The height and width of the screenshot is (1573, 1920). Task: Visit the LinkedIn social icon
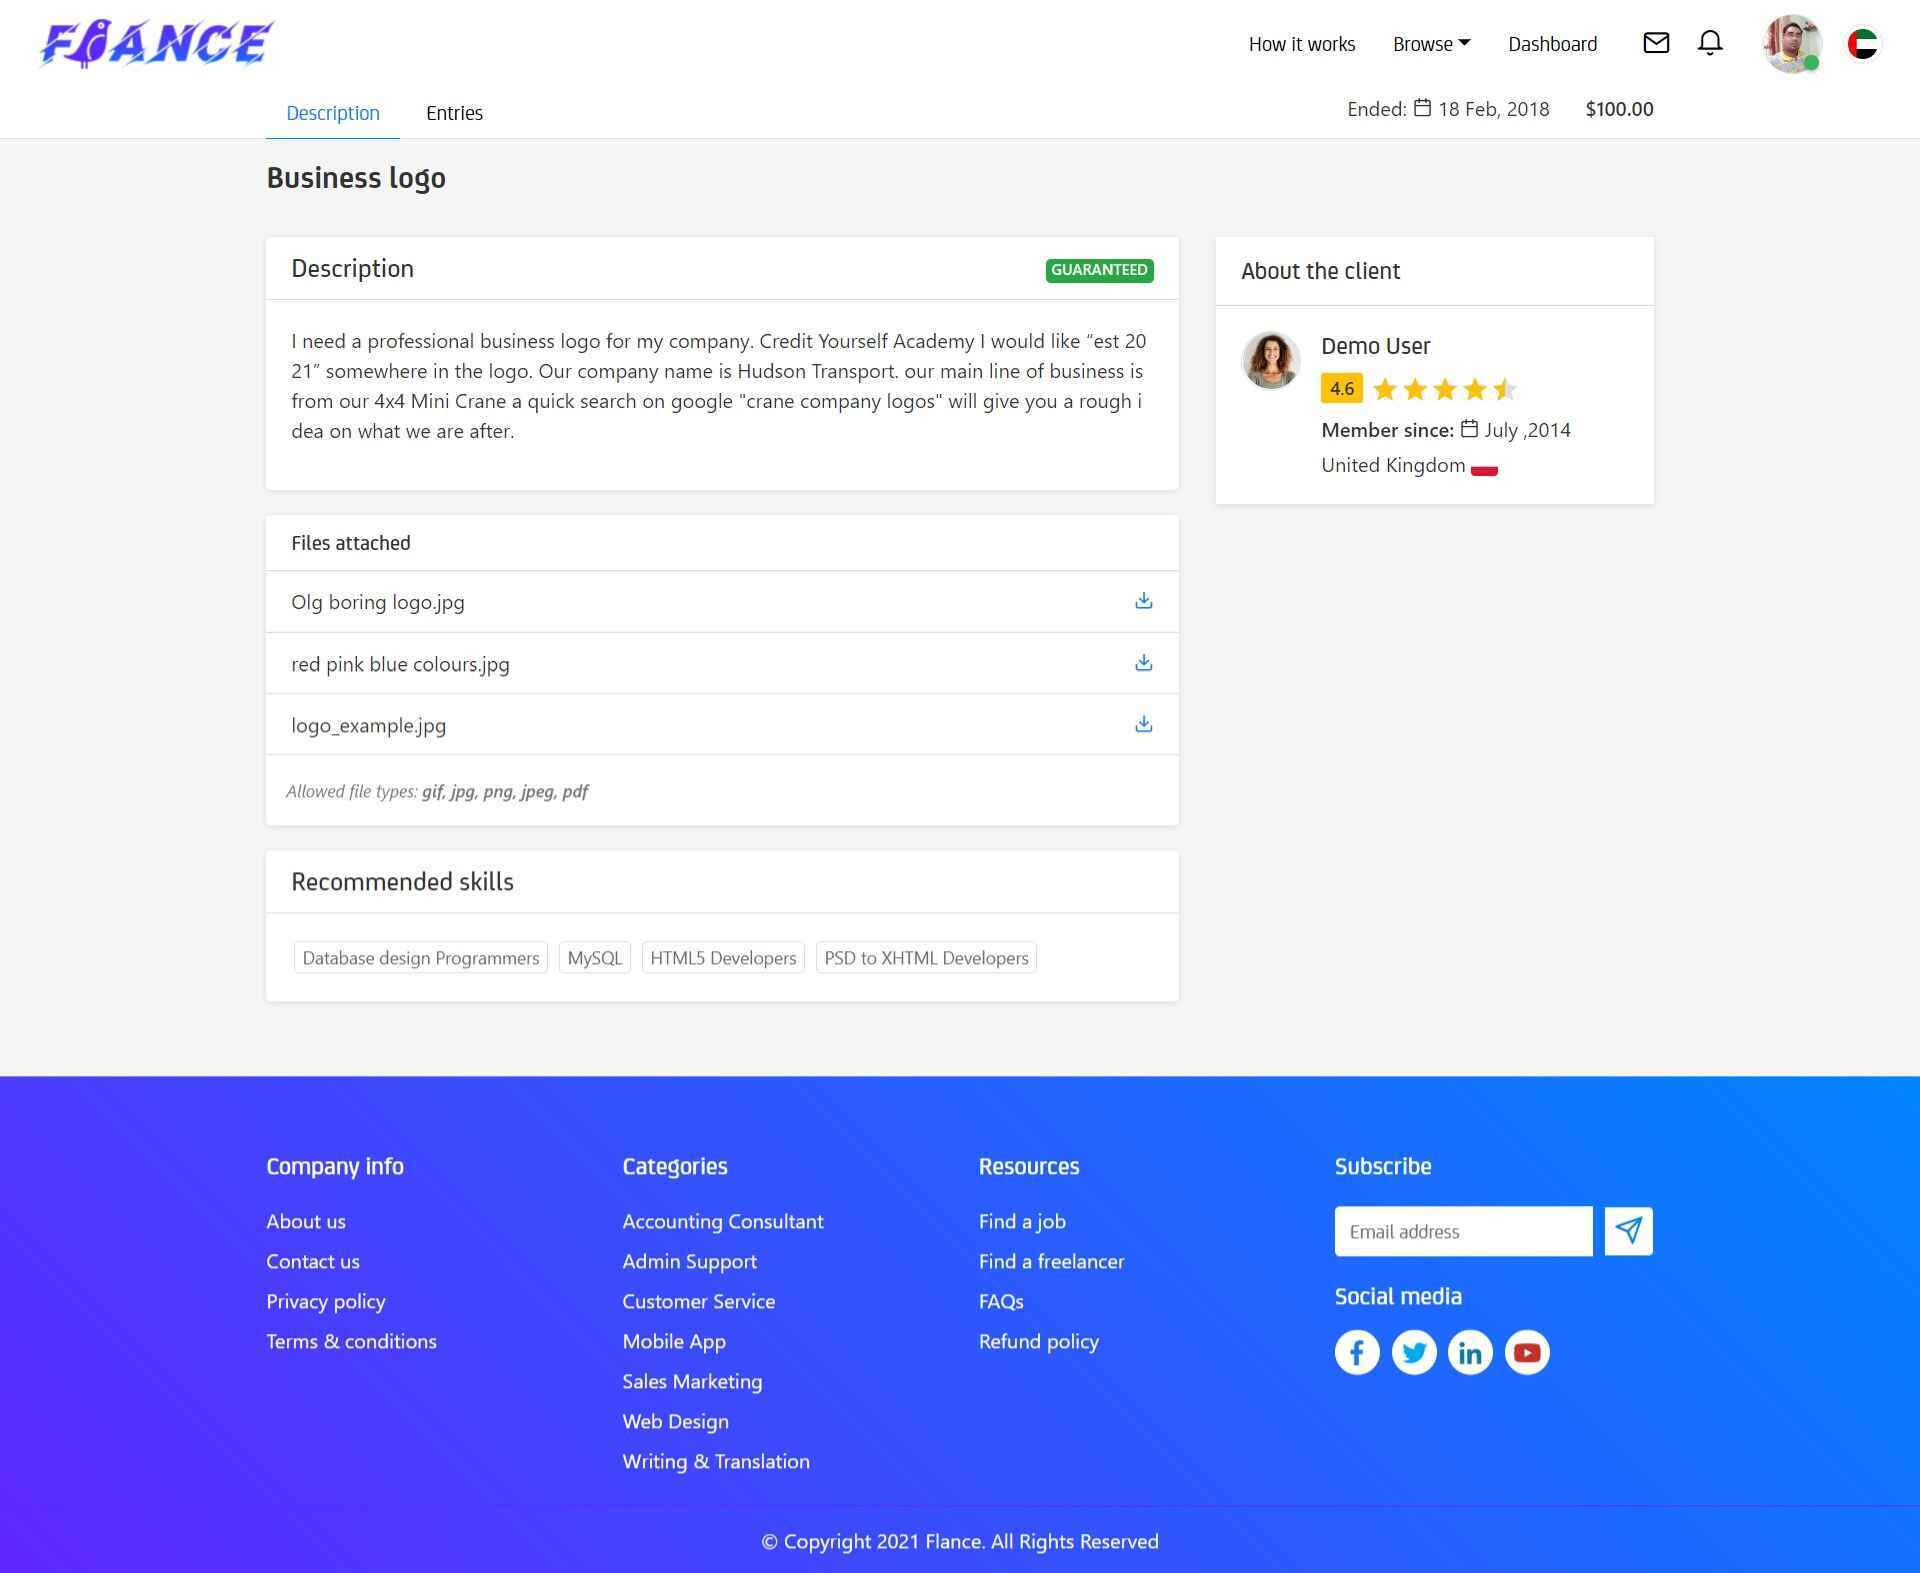pyautogui.click(x=1470, y=1352)
